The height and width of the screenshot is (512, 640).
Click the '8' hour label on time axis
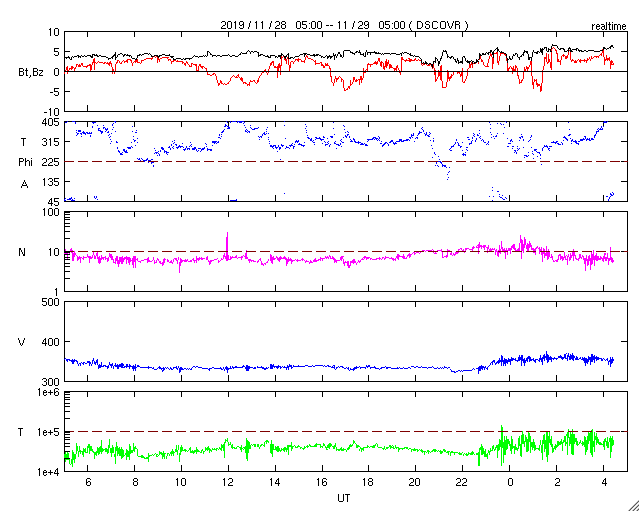(135, 482)
